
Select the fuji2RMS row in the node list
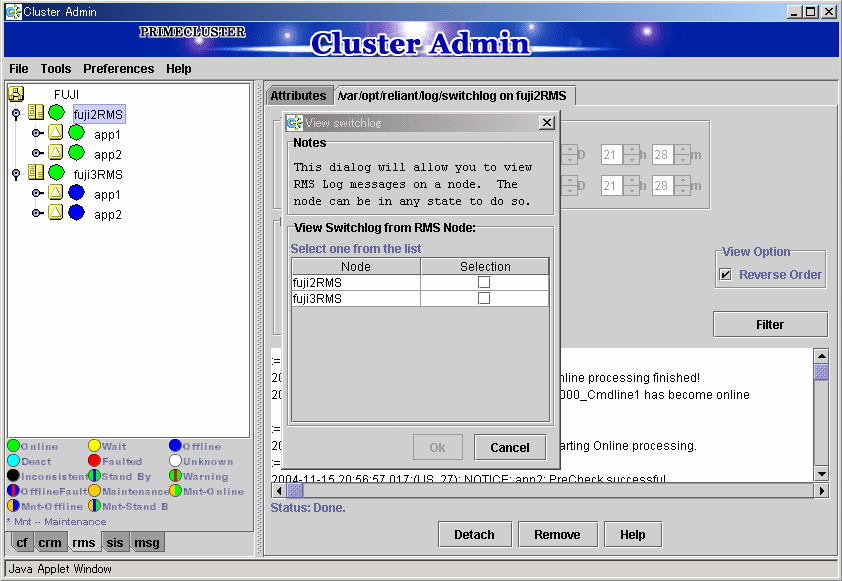[x=420, y=282]
